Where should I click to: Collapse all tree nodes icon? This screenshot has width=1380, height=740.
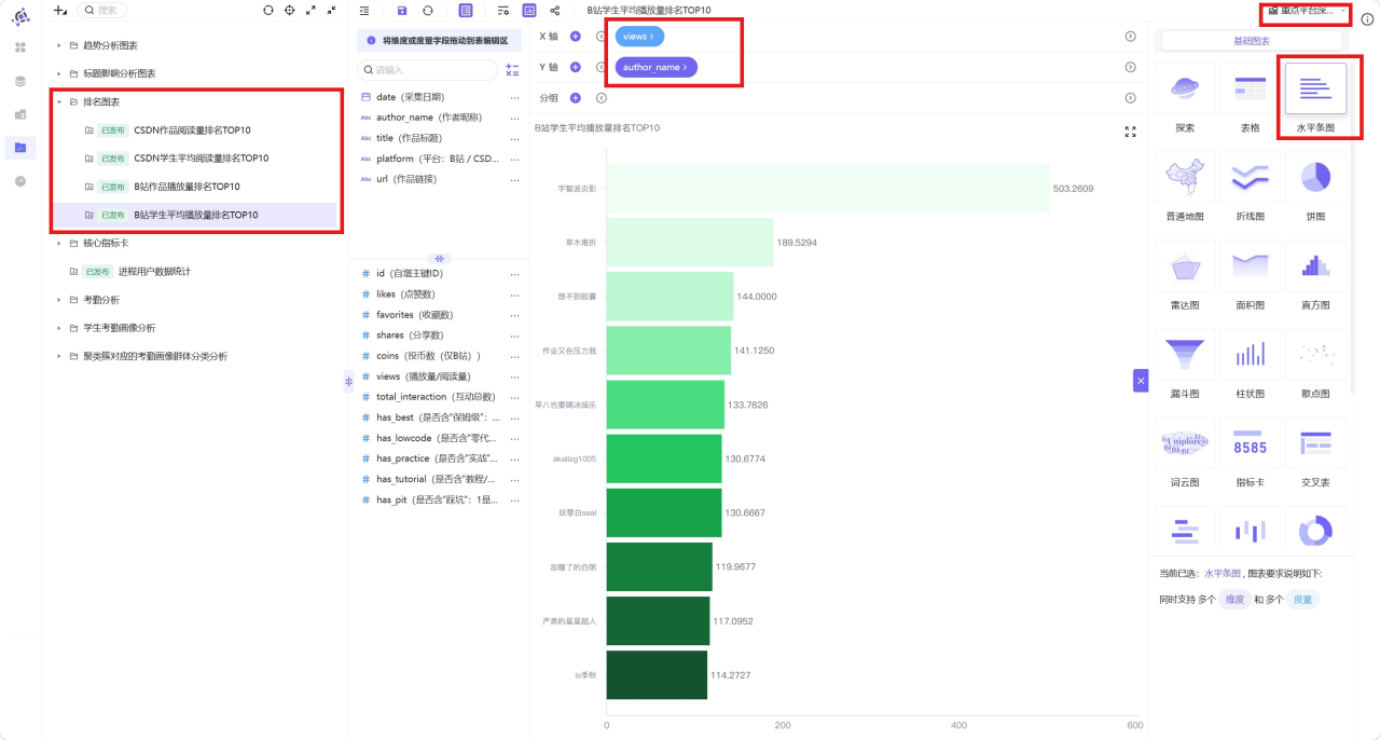point(332,10)
